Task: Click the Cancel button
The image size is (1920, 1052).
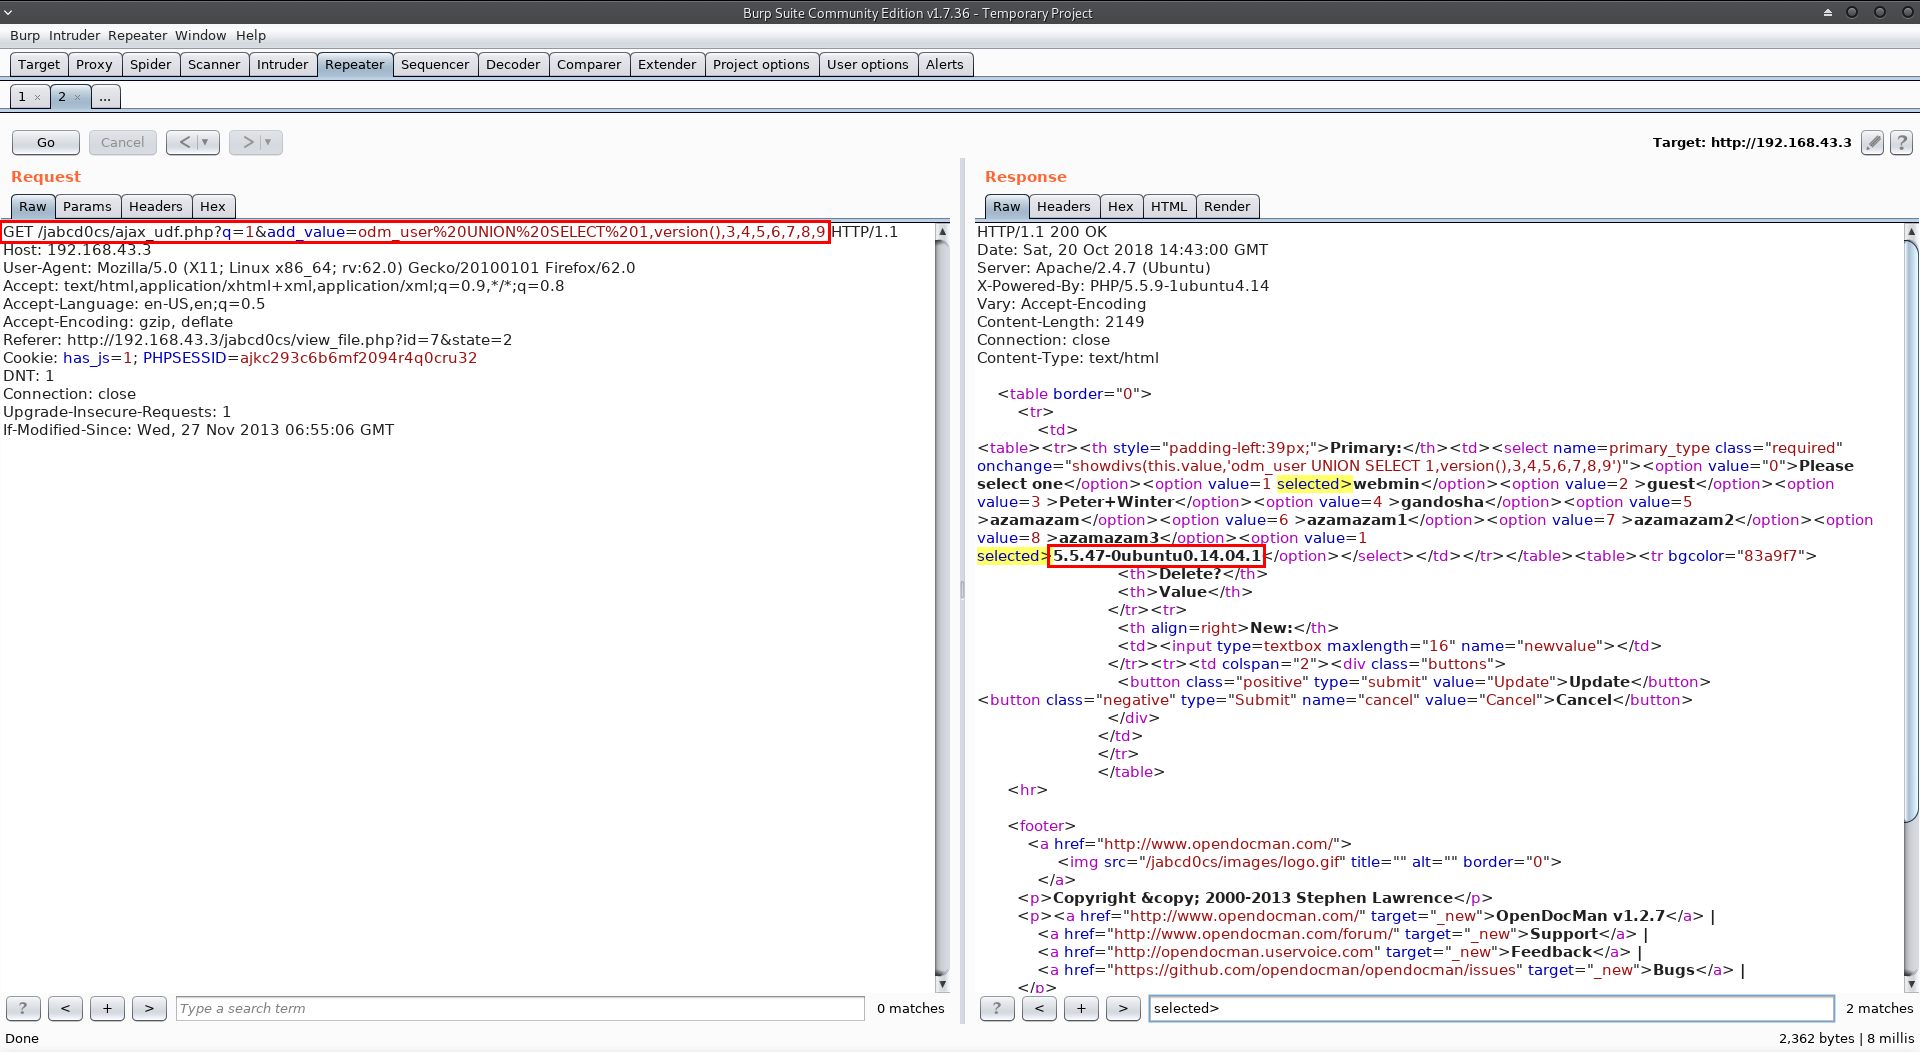Action: click(x=122, y=142)
